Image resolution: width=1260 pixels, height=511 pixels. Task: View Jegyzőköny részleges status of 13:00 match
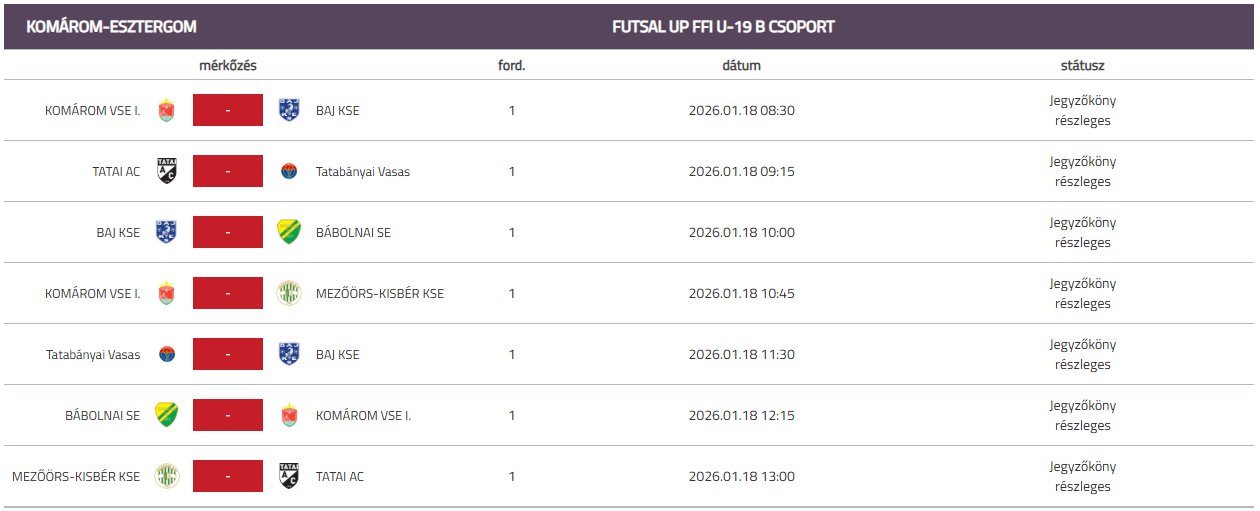coord(1082,476)
